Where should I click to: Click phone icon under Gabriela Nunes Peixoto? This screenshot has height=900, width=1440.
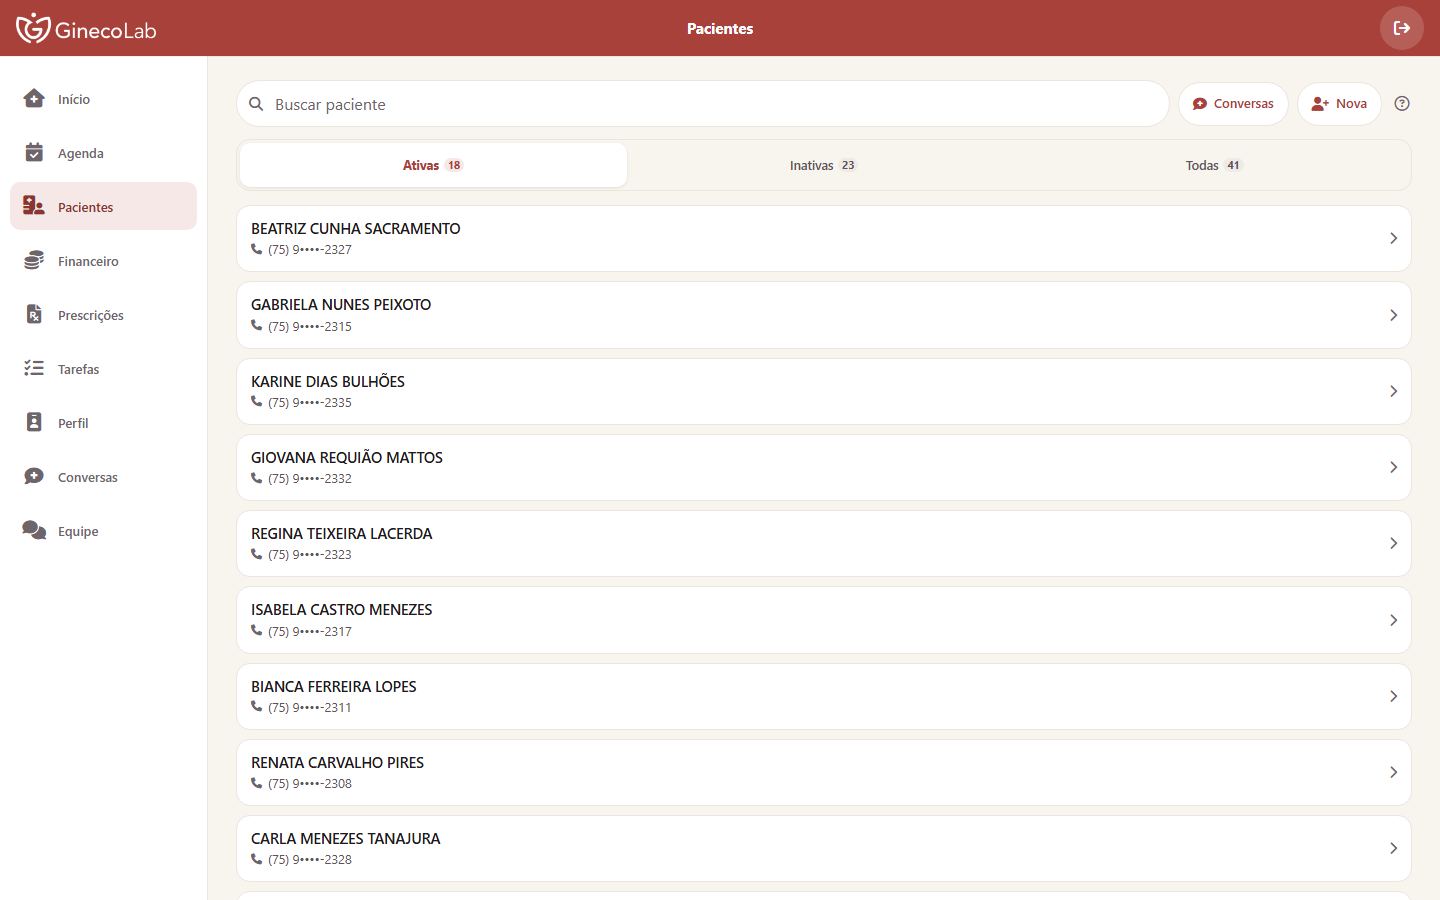(257, 326)
